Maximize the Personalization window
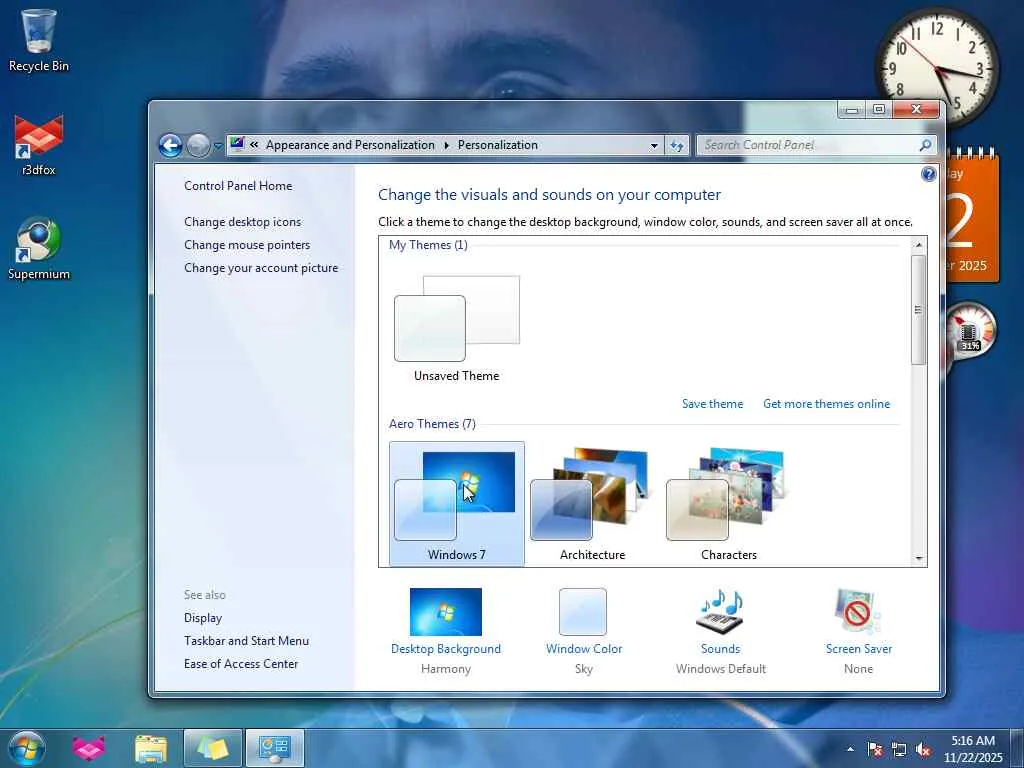1024x768 pixels. pyautogui.click(x=878, y=109)
